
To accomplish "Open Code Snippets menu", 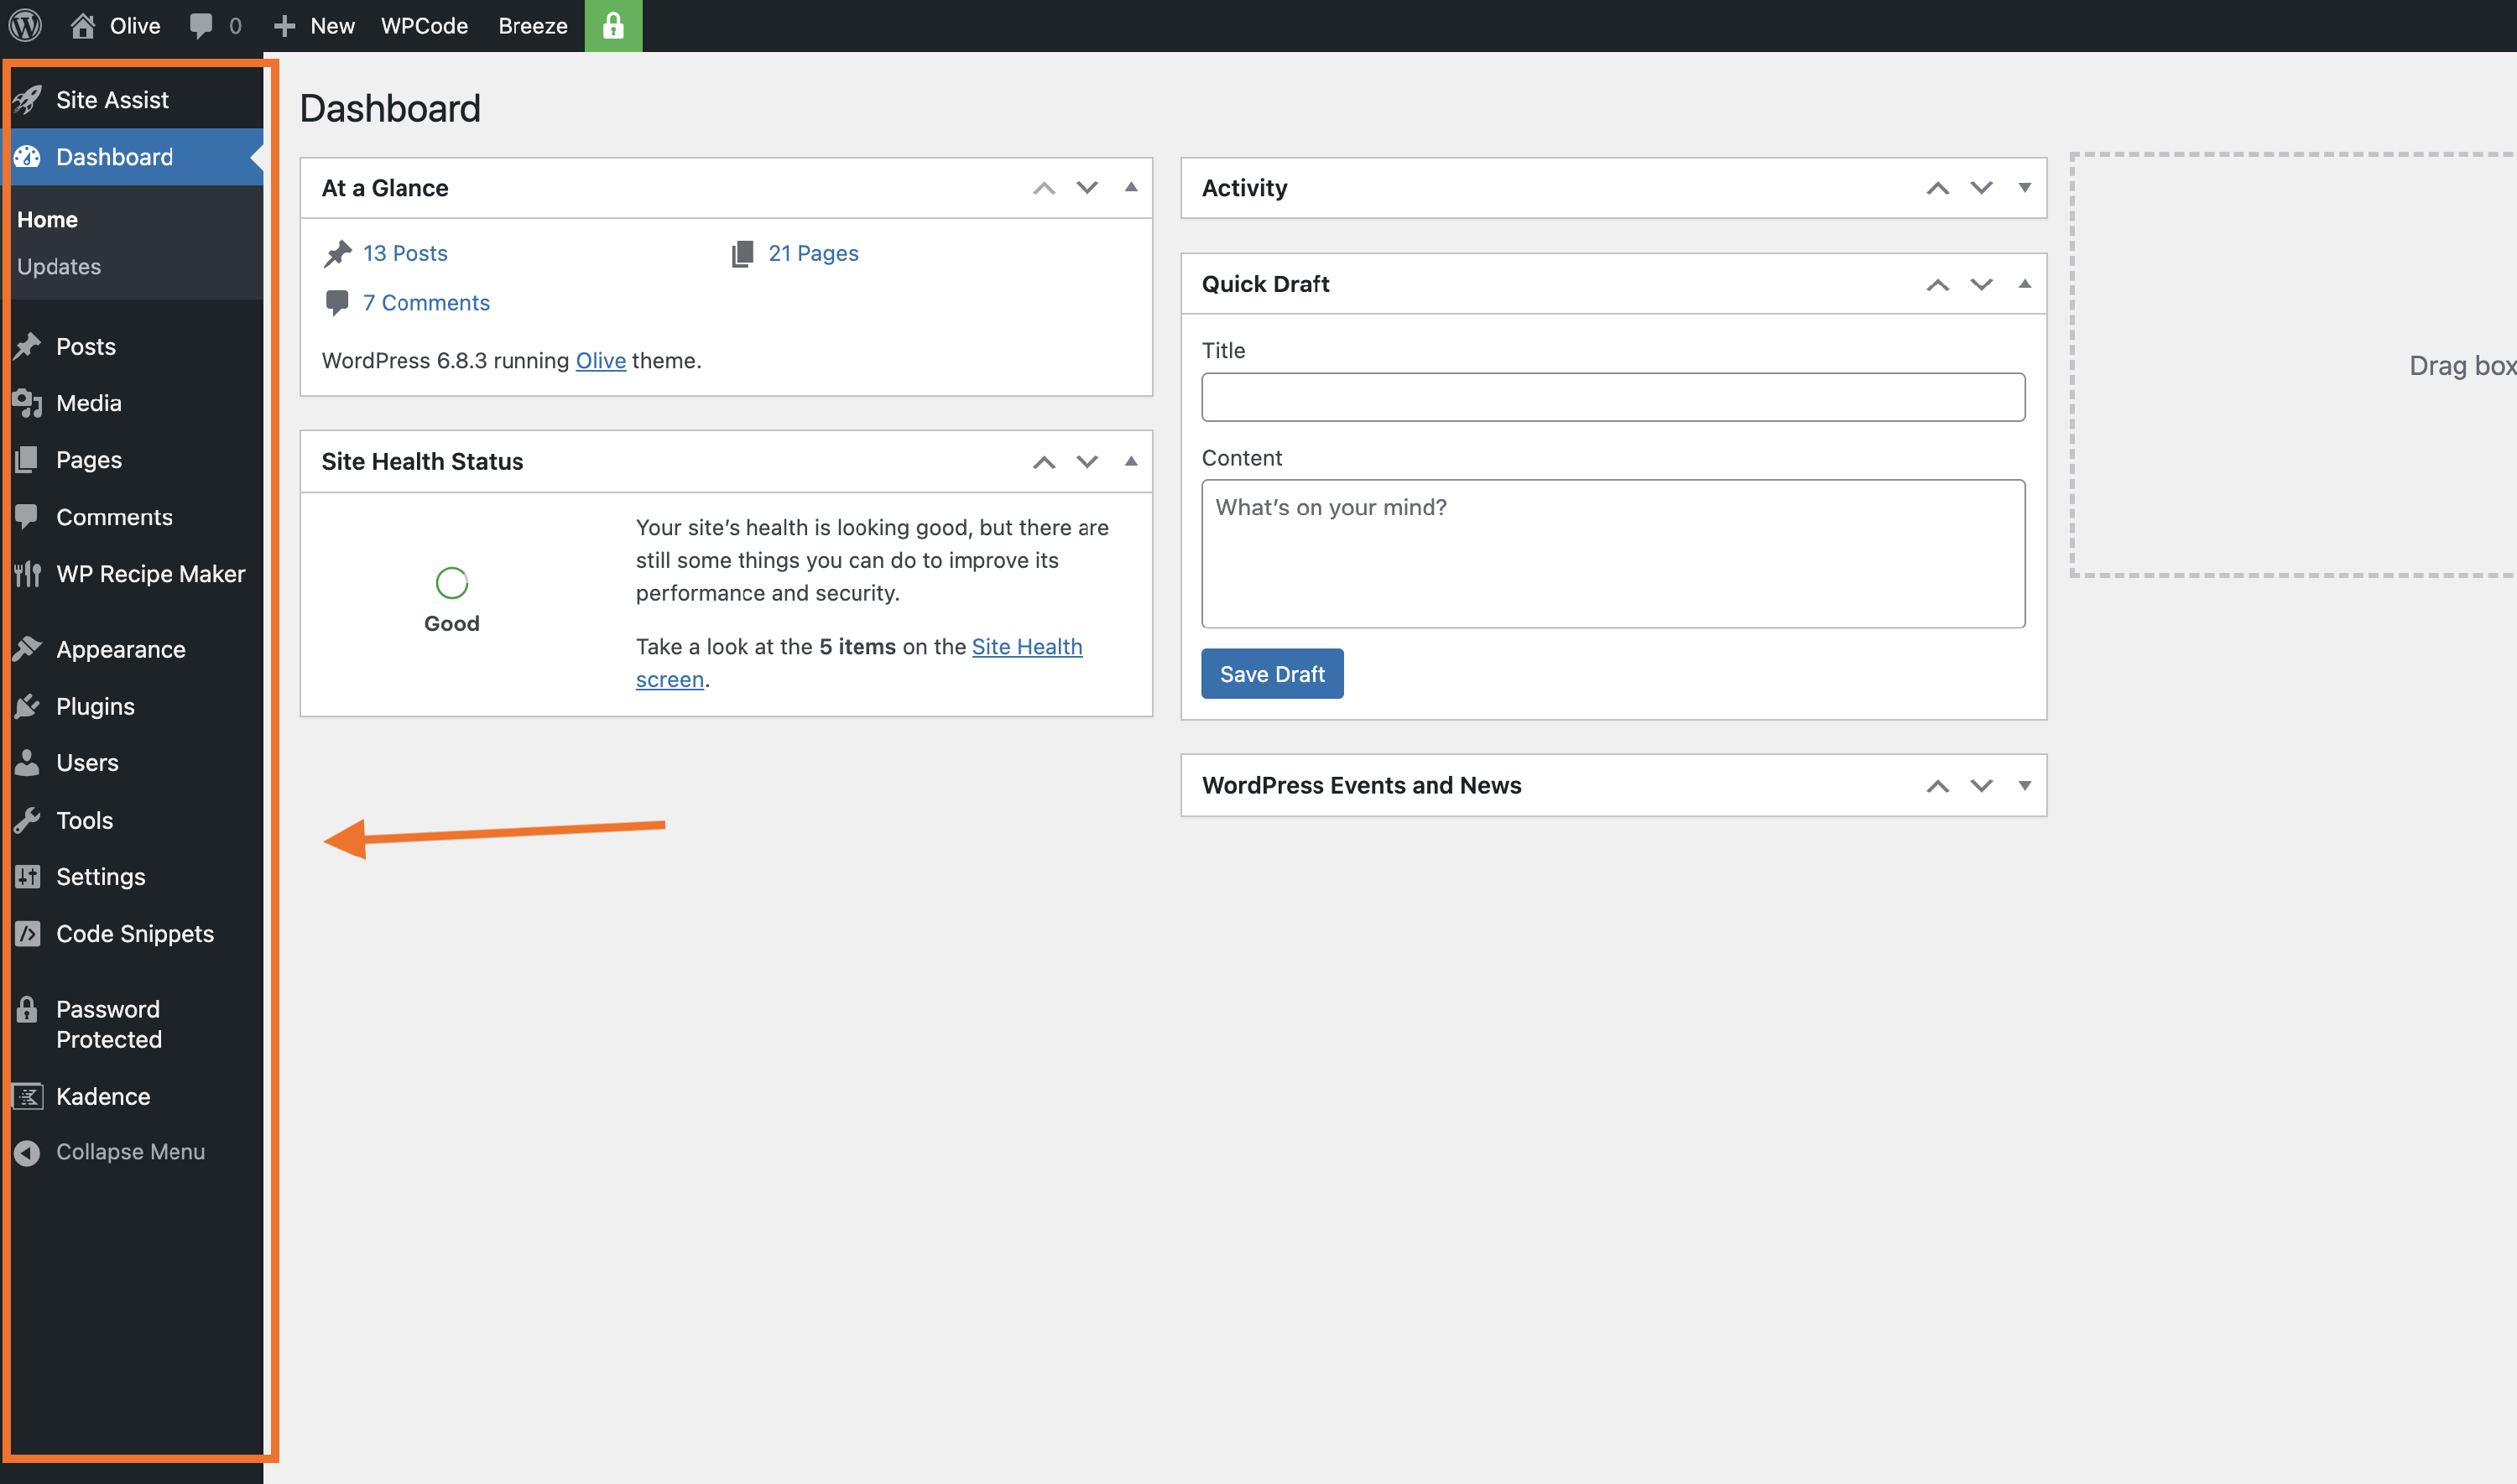I will pyautogui.click(x=134, y=933).
